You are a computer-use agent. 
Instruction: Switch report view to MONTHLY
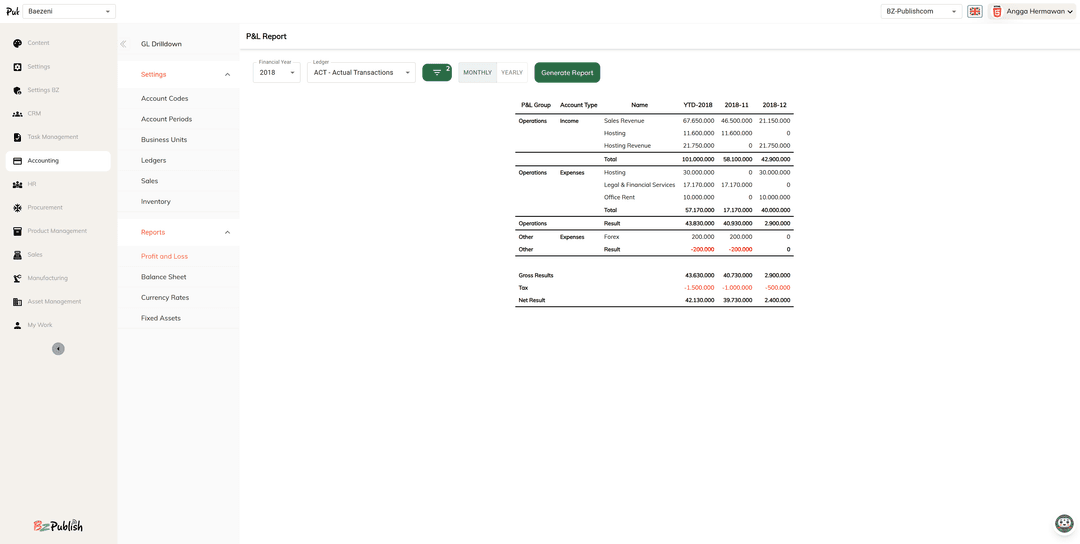[x=477, y=73]
